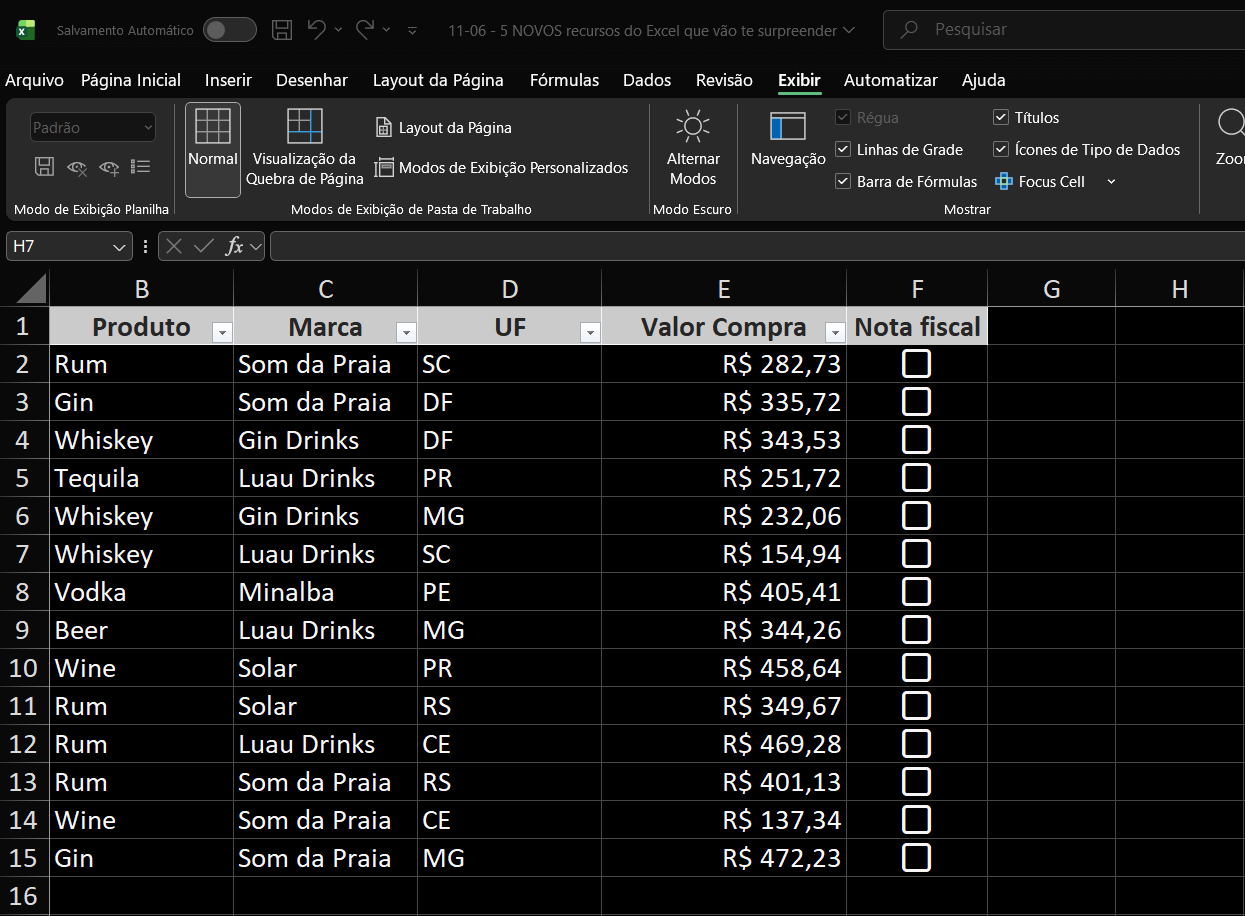Uncheck the Barra de Fórmulas checkbox
This screenshot has width=1245, height=916.
pos(842,182)
